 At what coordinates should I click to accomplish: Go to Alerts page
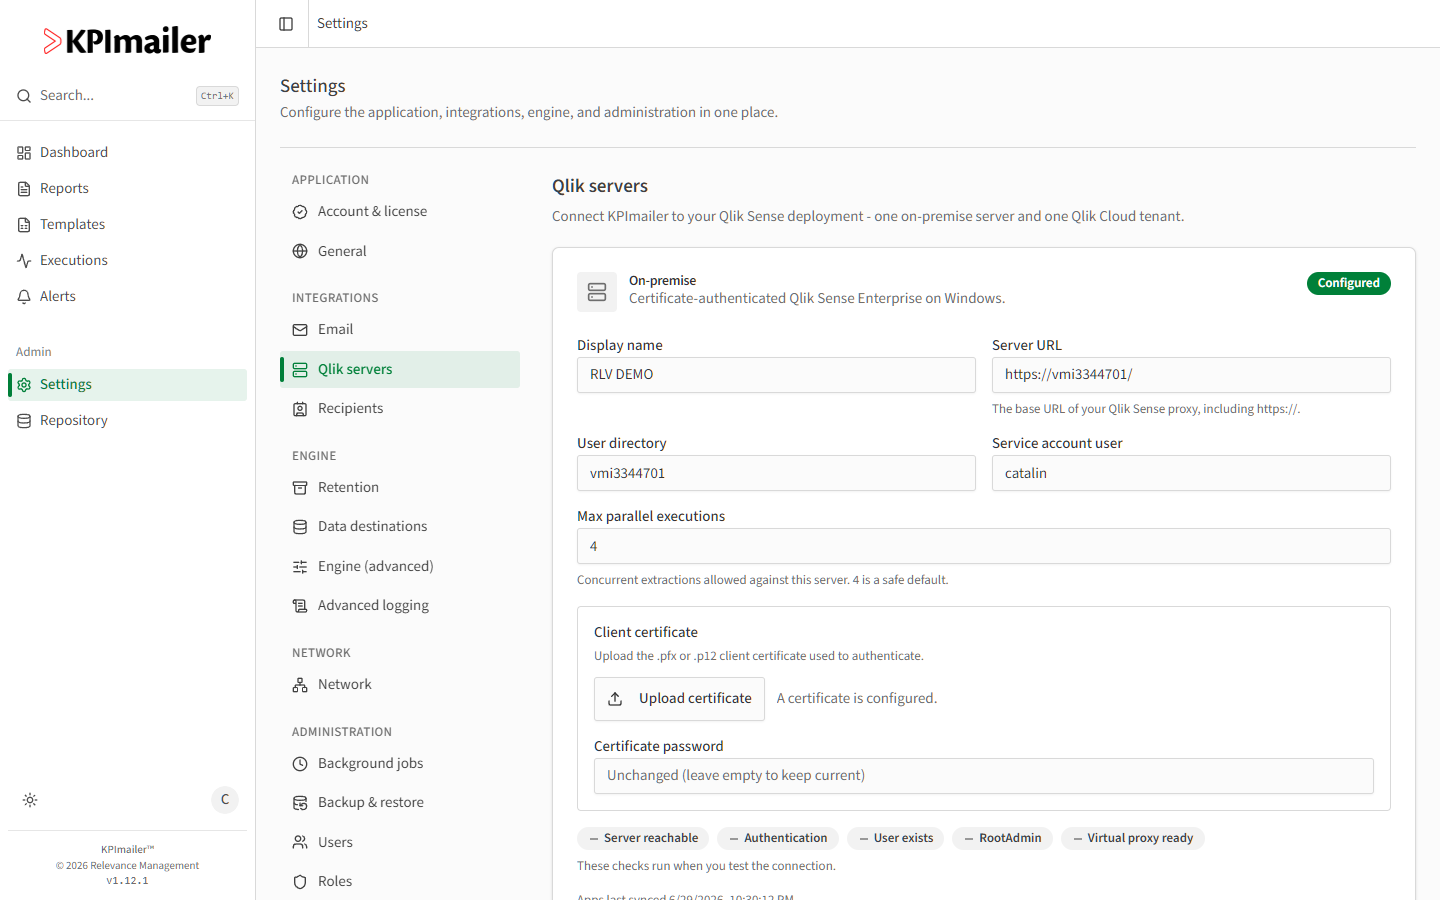pyautogui.click(x=127, y=296)
